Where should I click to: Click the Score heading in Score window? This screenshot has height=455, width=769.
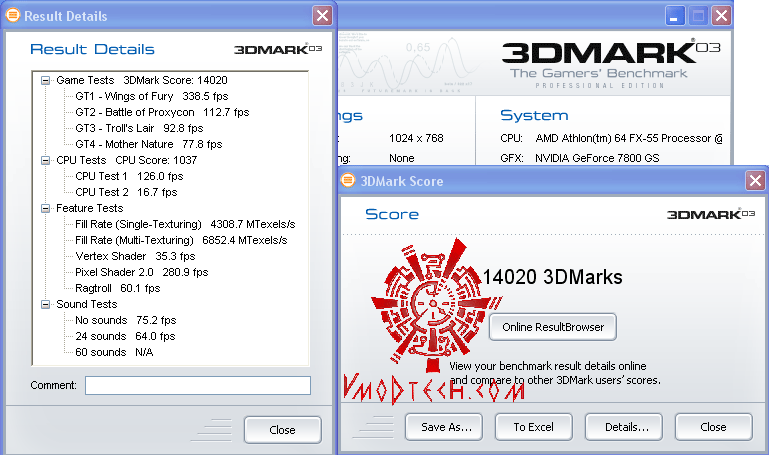[392, 214]
